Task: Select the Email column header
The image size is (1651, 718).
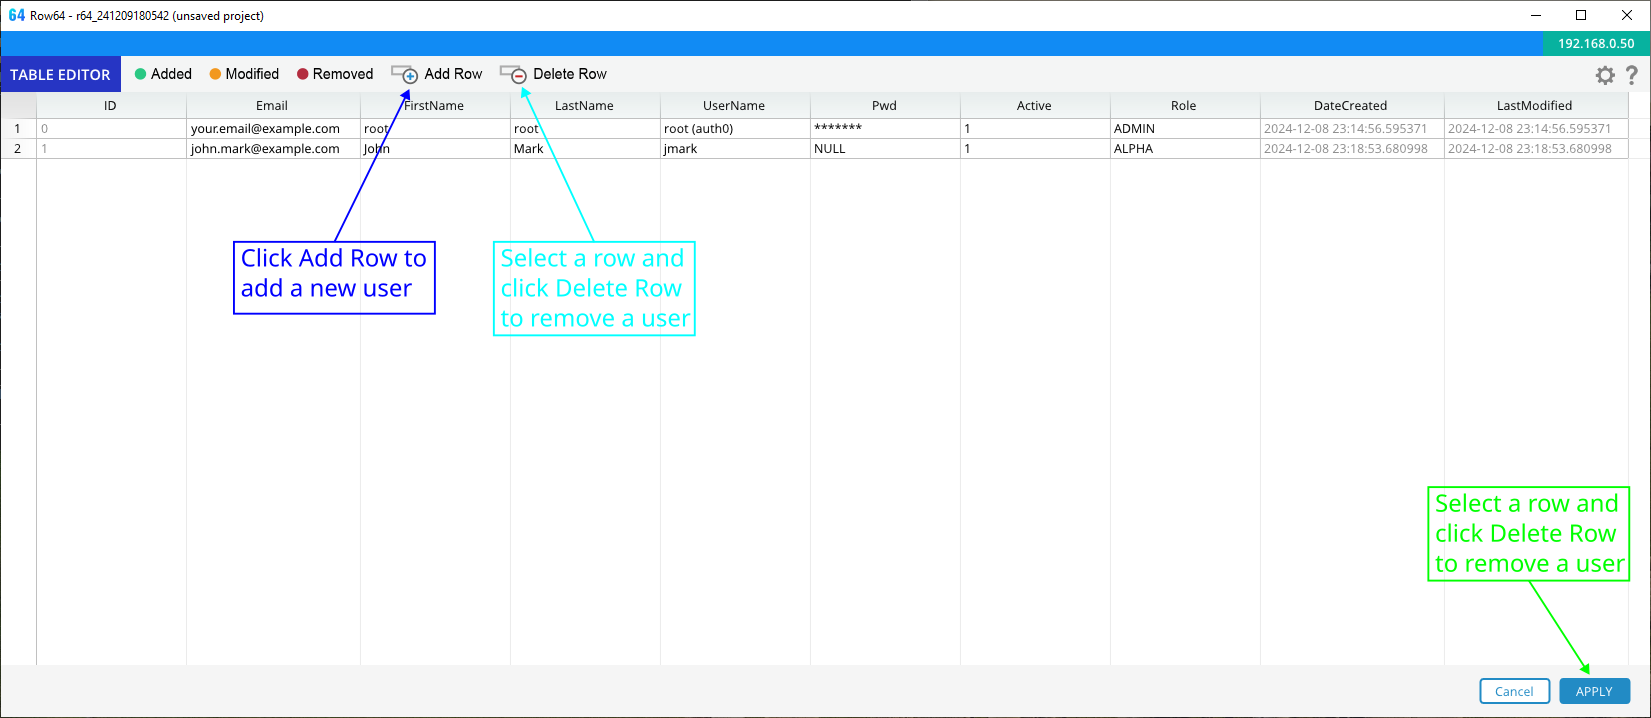Action: coord(272,106)
